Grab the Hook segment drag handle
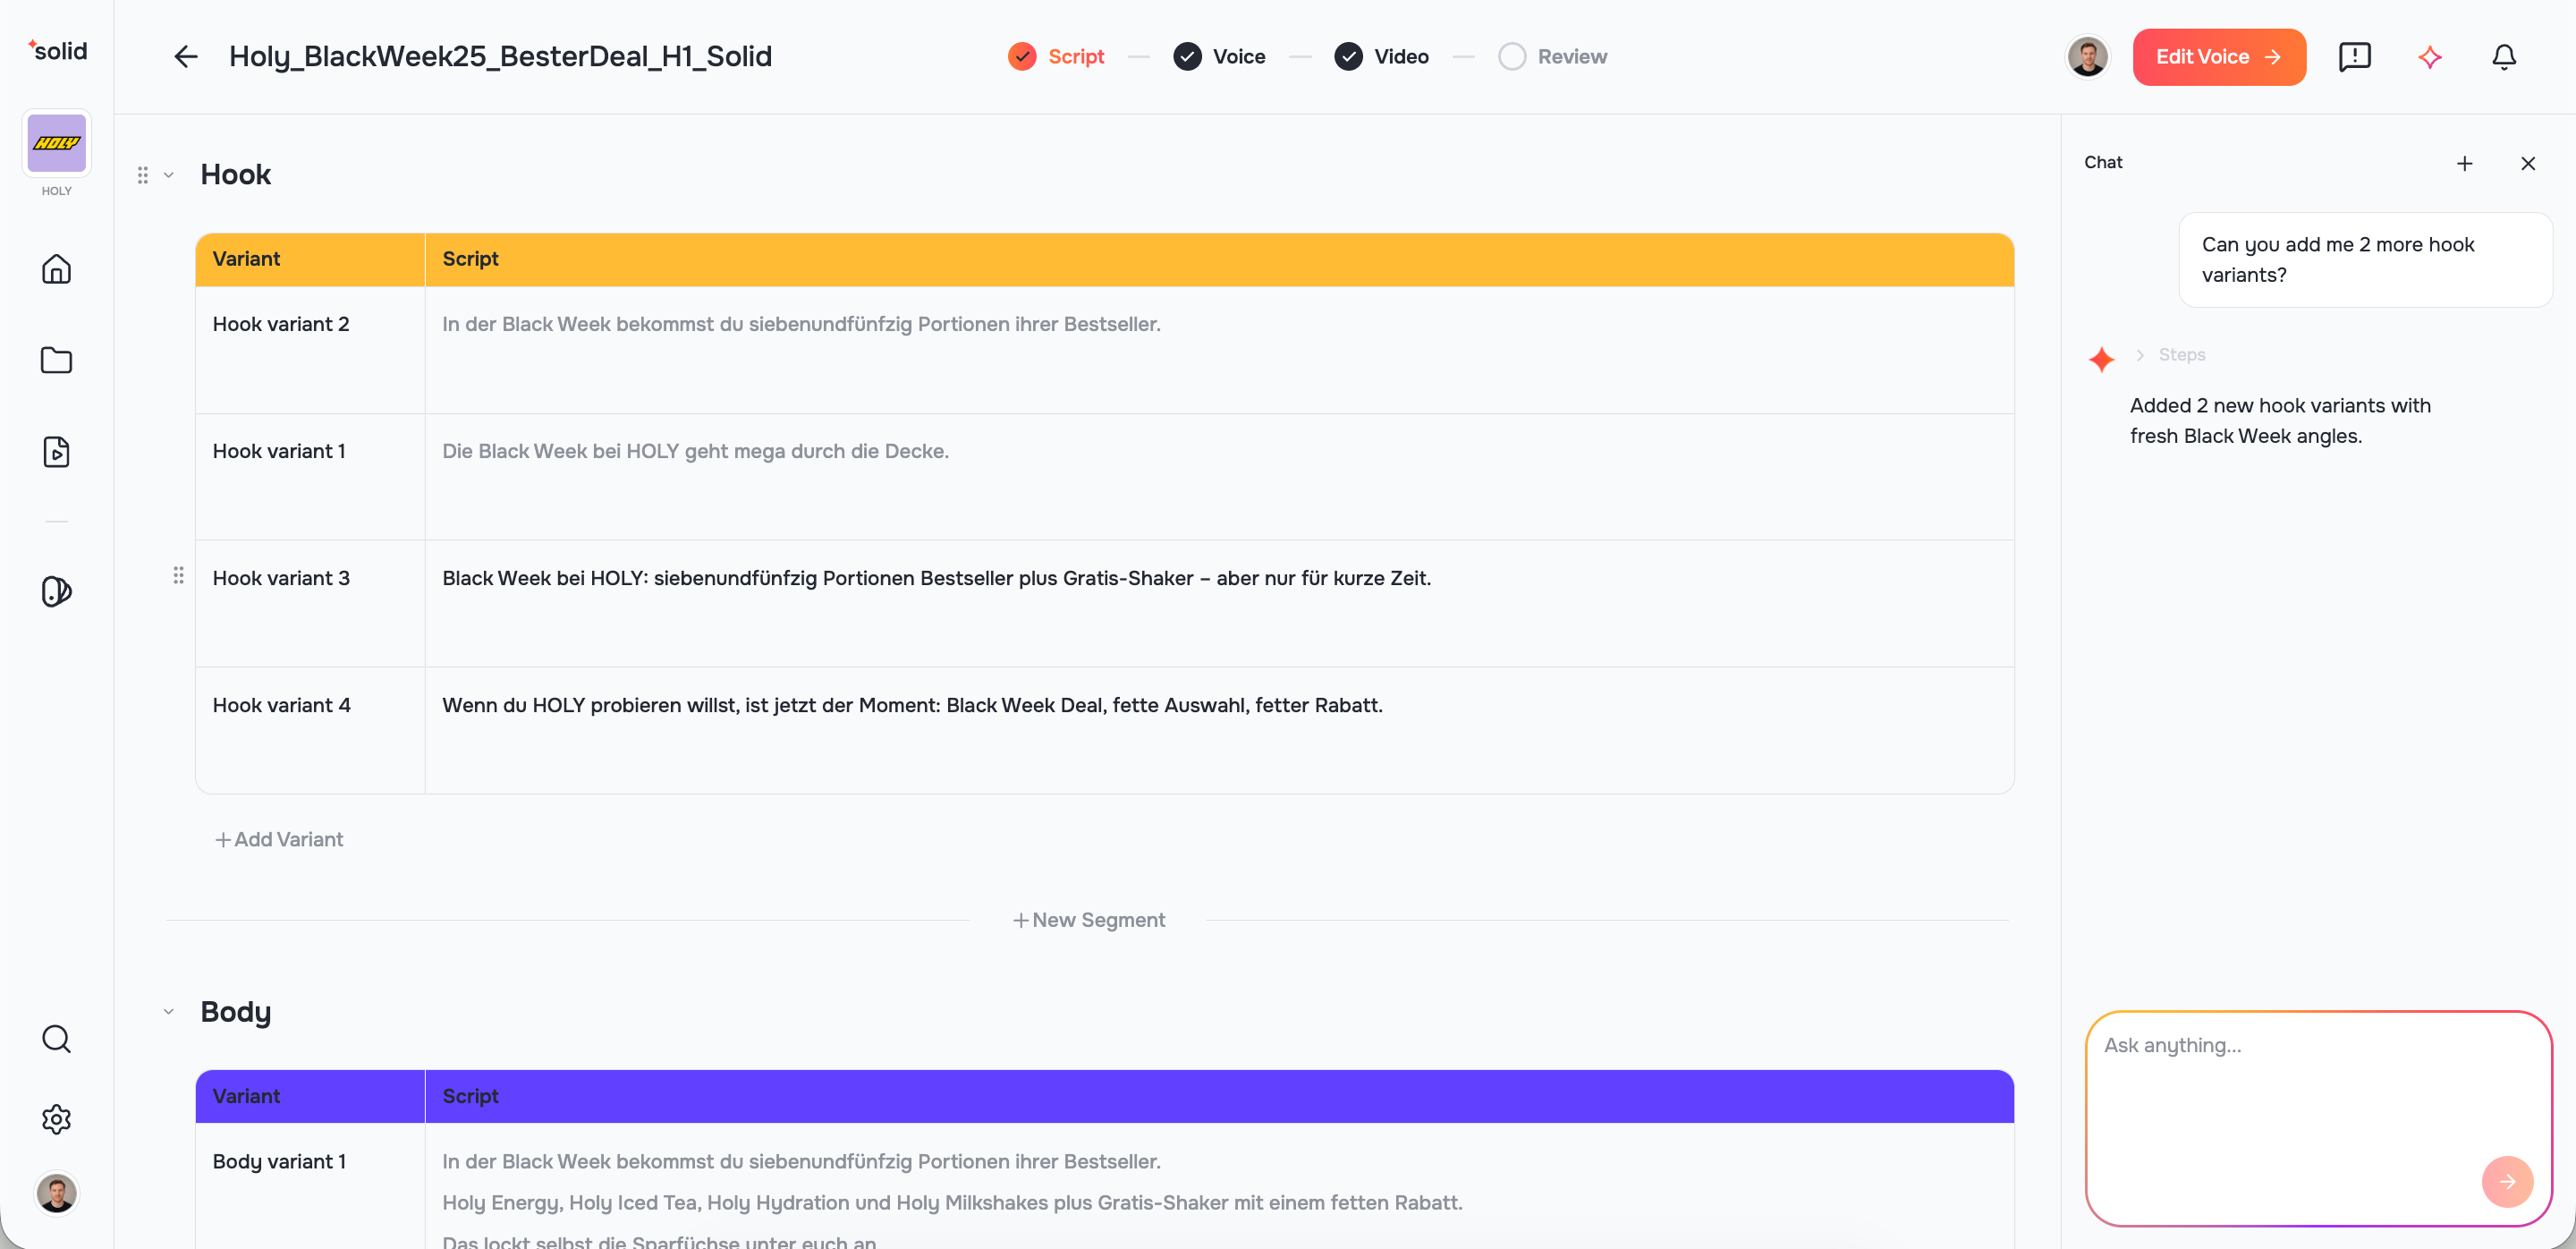This screenshot has width=2576, height=1249. (143, 175)
